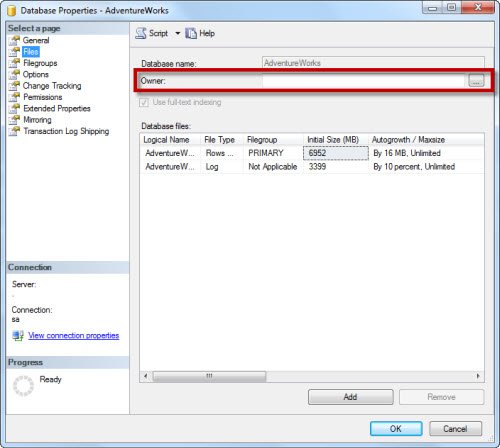
Task: Click the Change Tracking page icon
Action: [x=14, y=86]
